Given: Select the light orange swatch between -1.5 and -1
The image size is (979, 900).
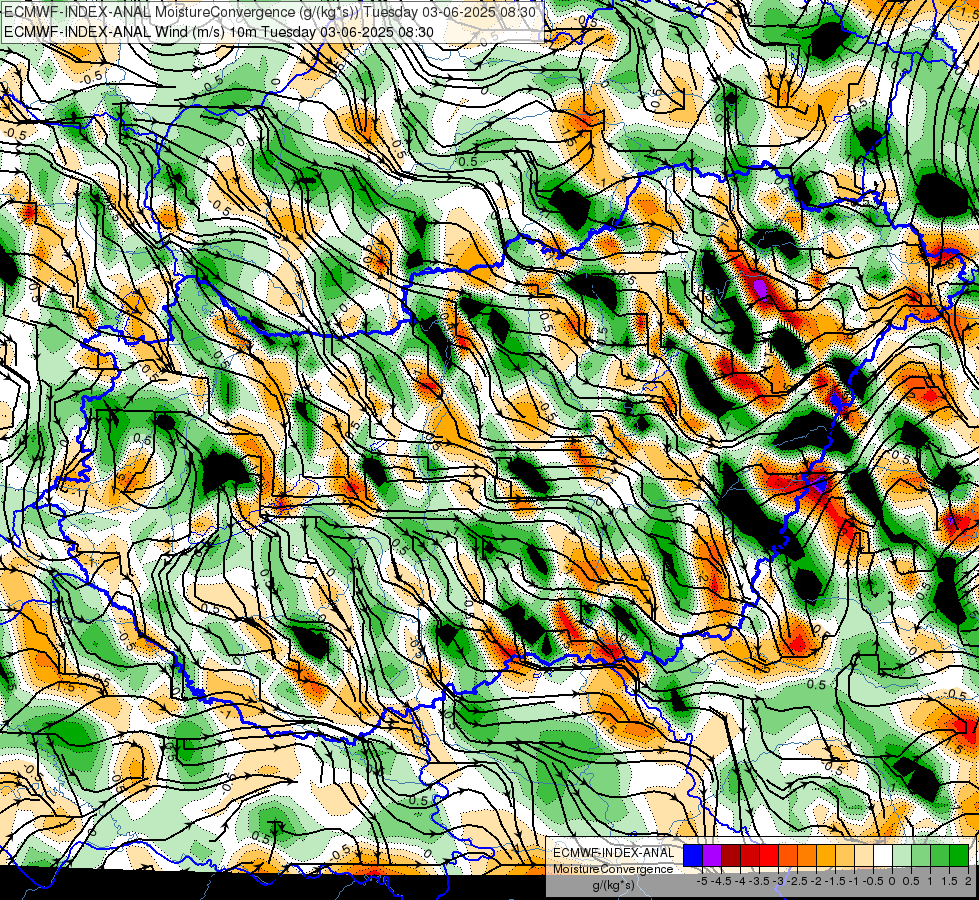Looking at the screenshot, I should [845, 856].
